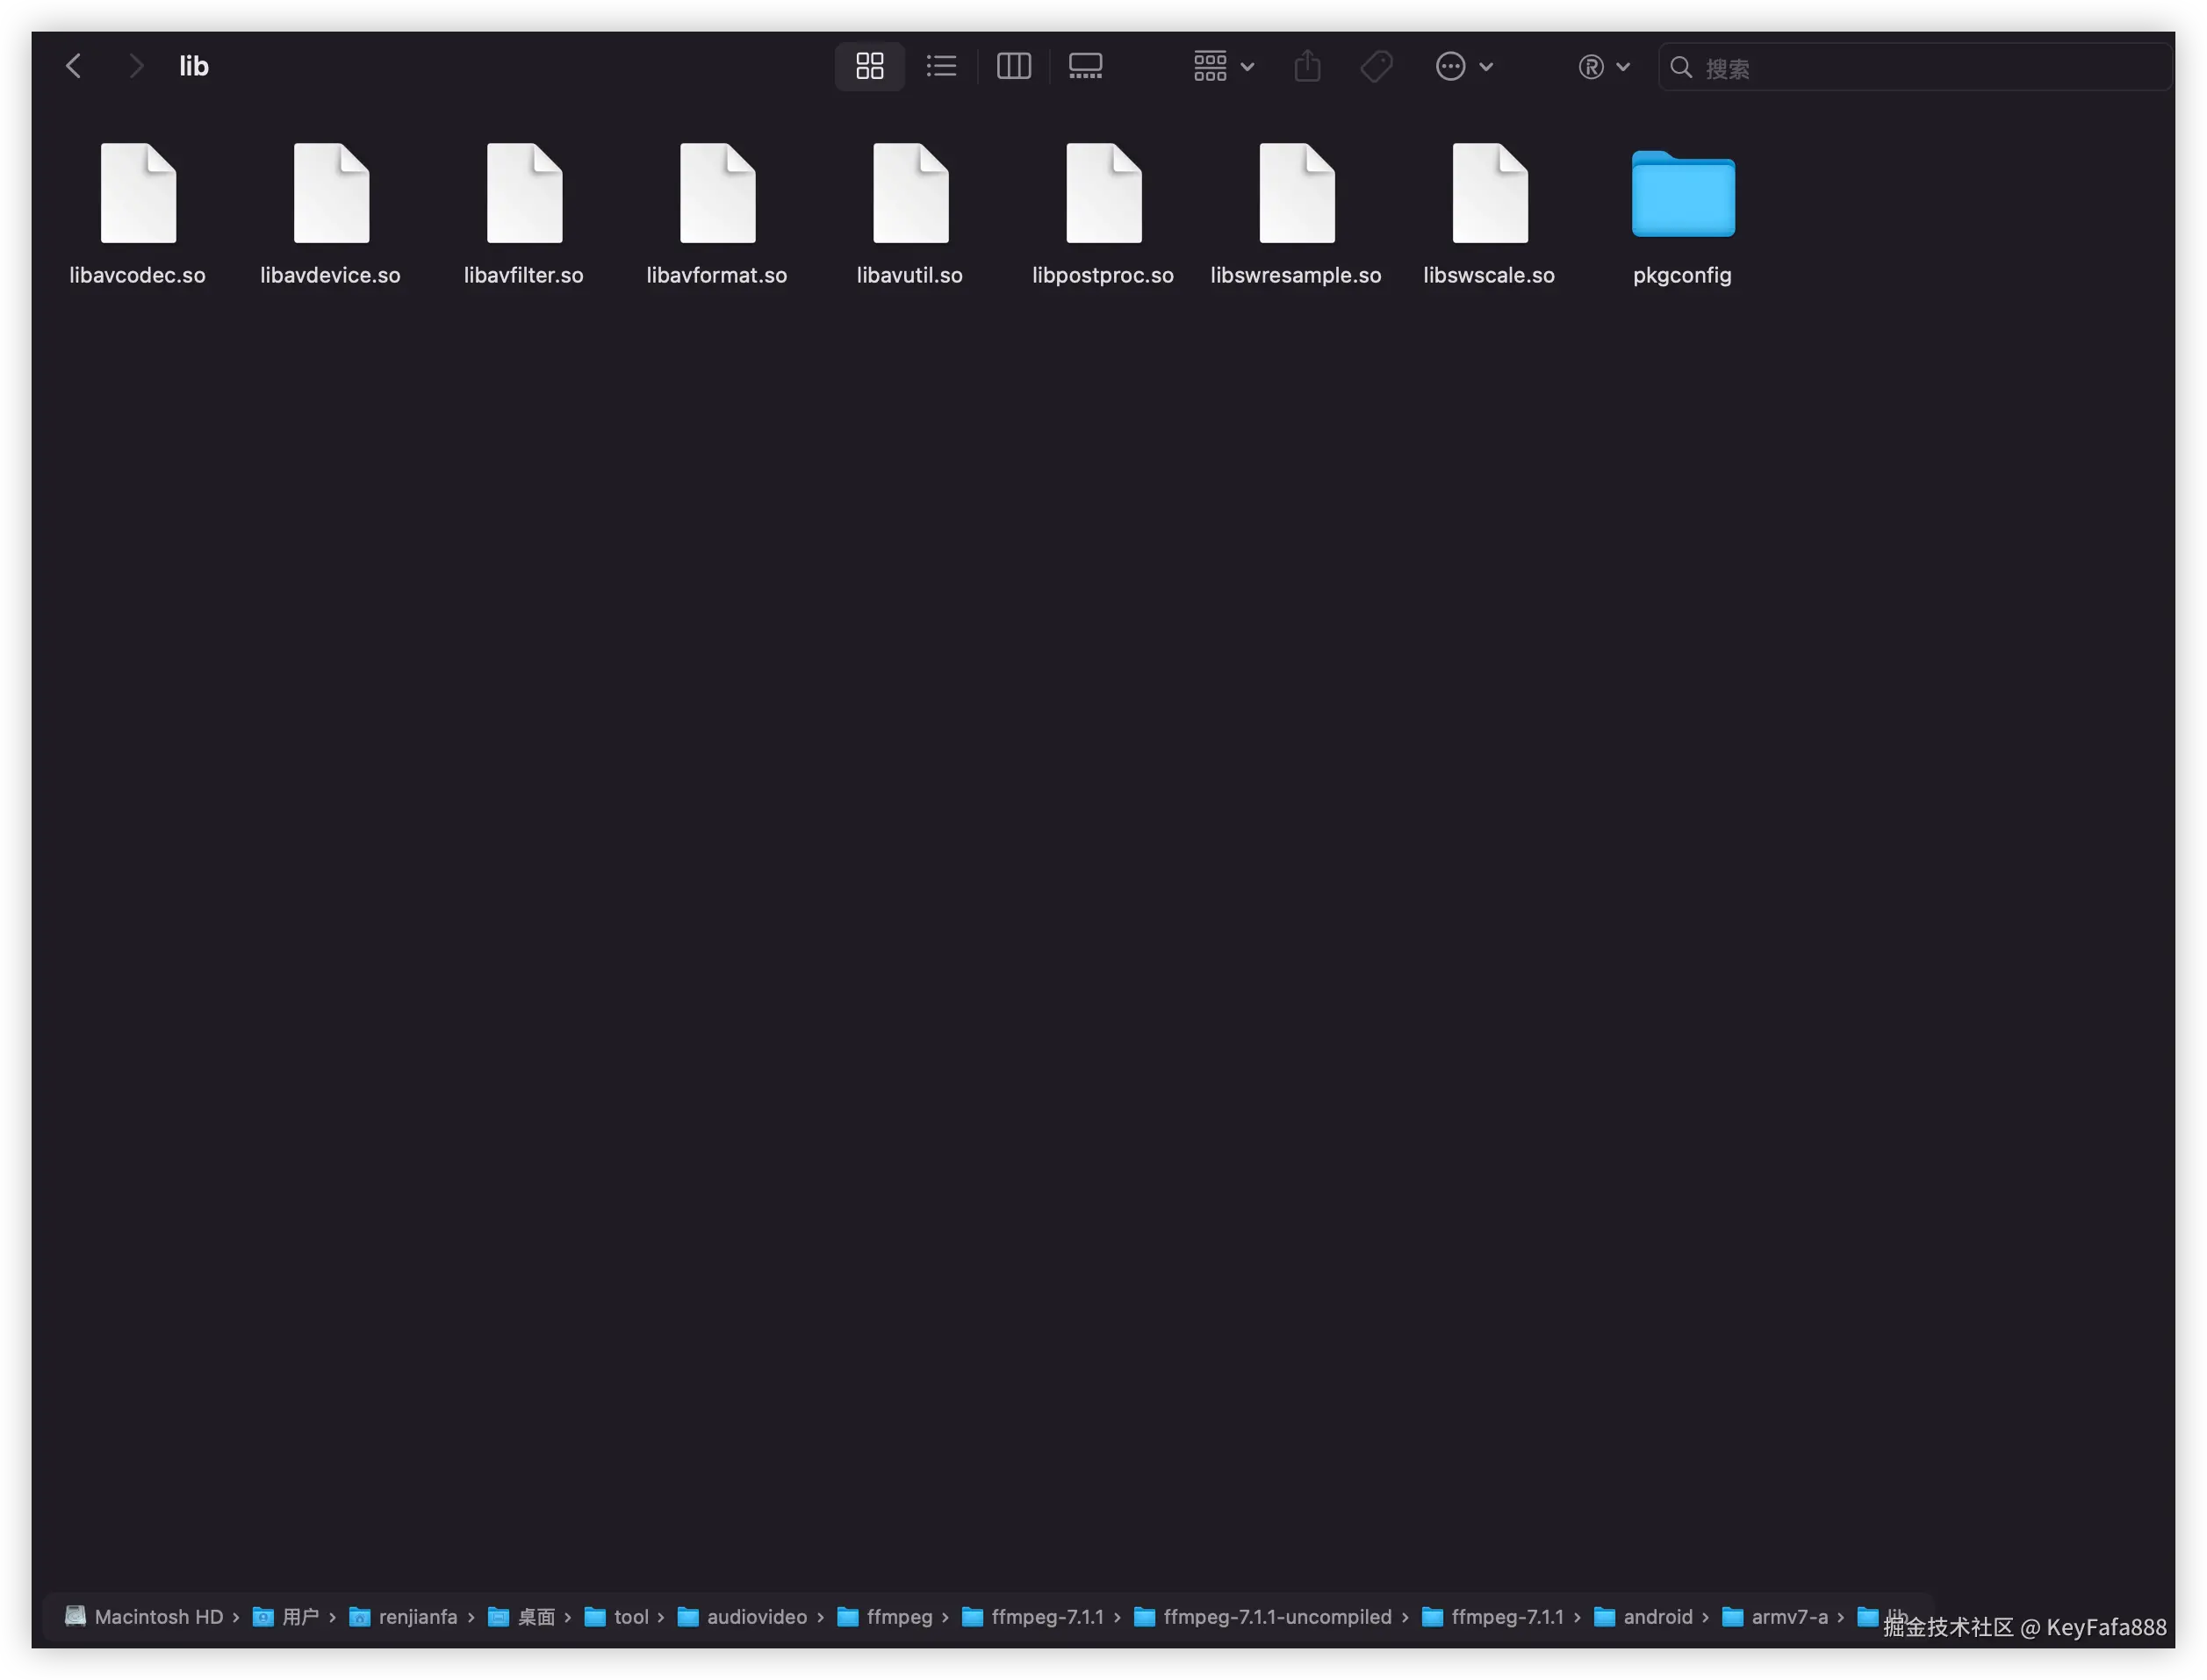The image size is (2207, 1680).
Task: Click the forward navigation chevron
Action: [136, 66]
